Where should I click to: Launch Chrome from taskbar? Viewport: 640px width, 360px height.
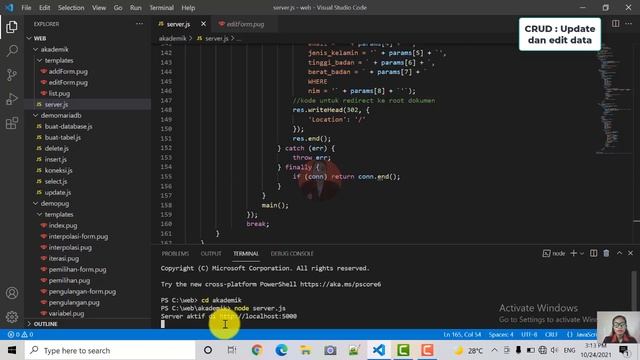pos(257,350)
